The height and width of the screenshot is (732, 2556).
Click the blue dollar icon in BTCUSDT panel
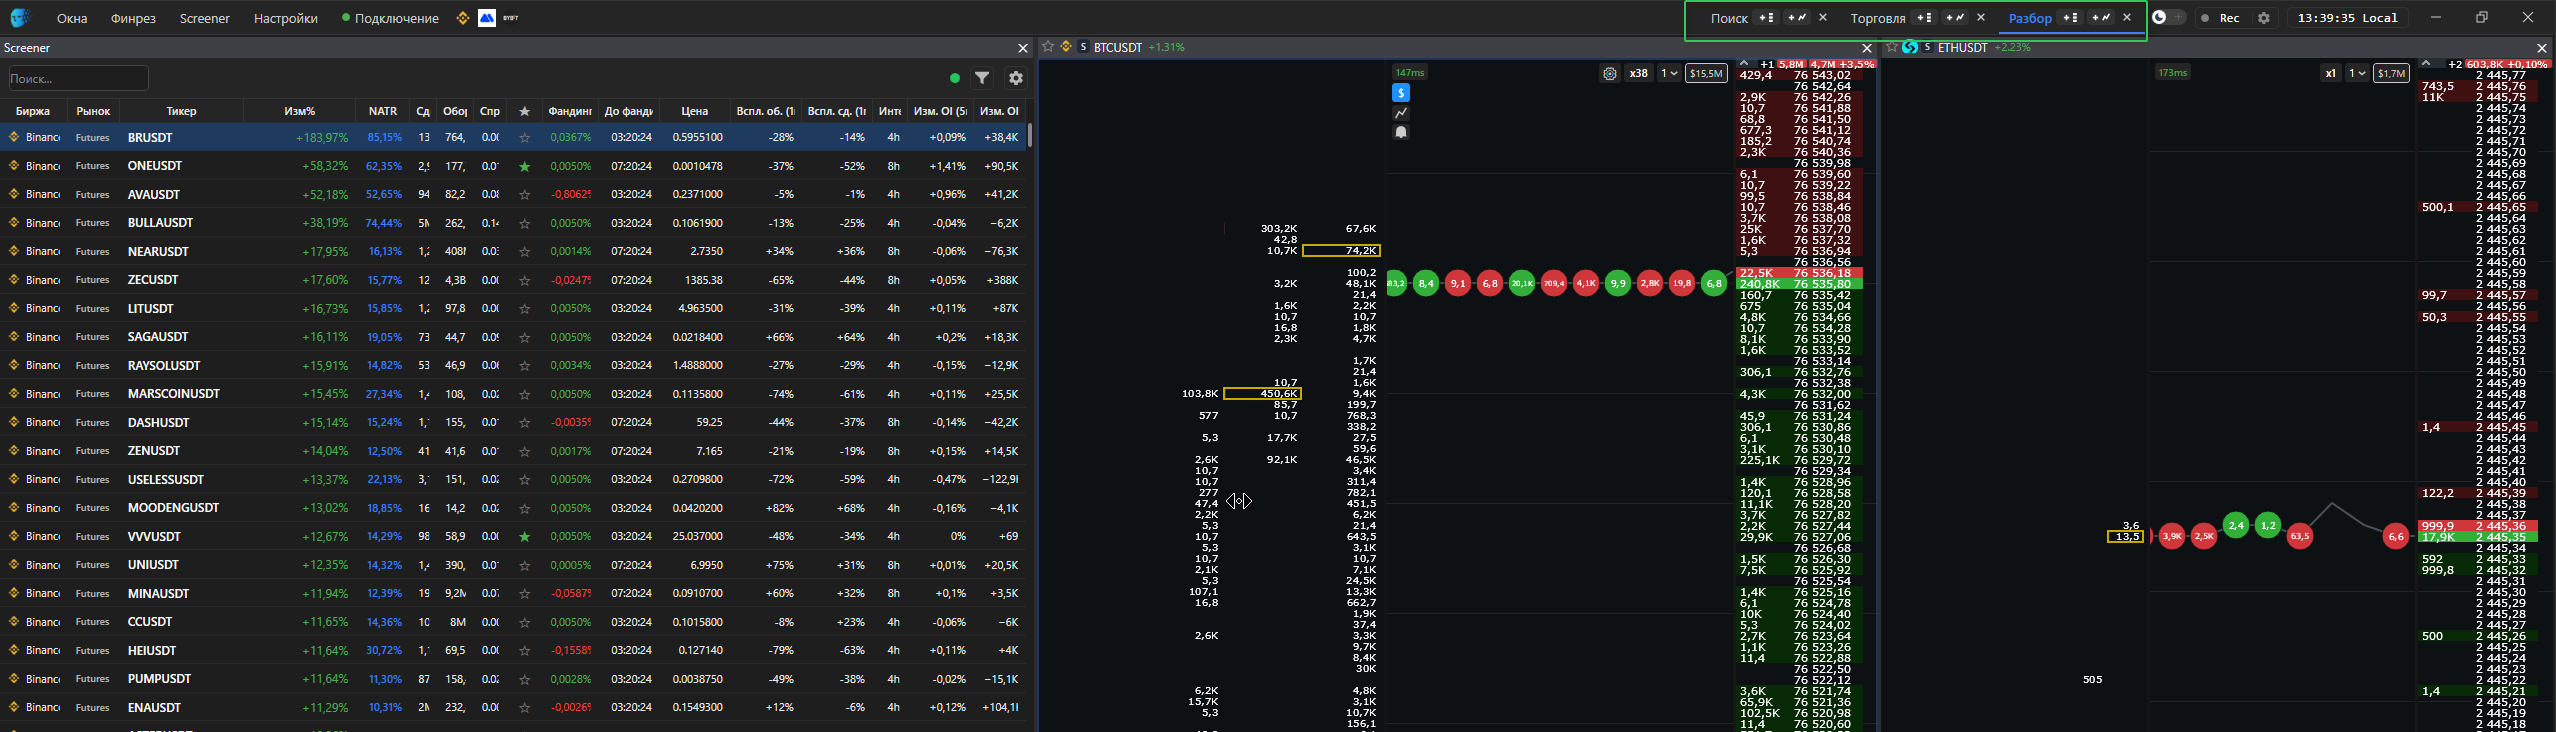(1401, 92)
